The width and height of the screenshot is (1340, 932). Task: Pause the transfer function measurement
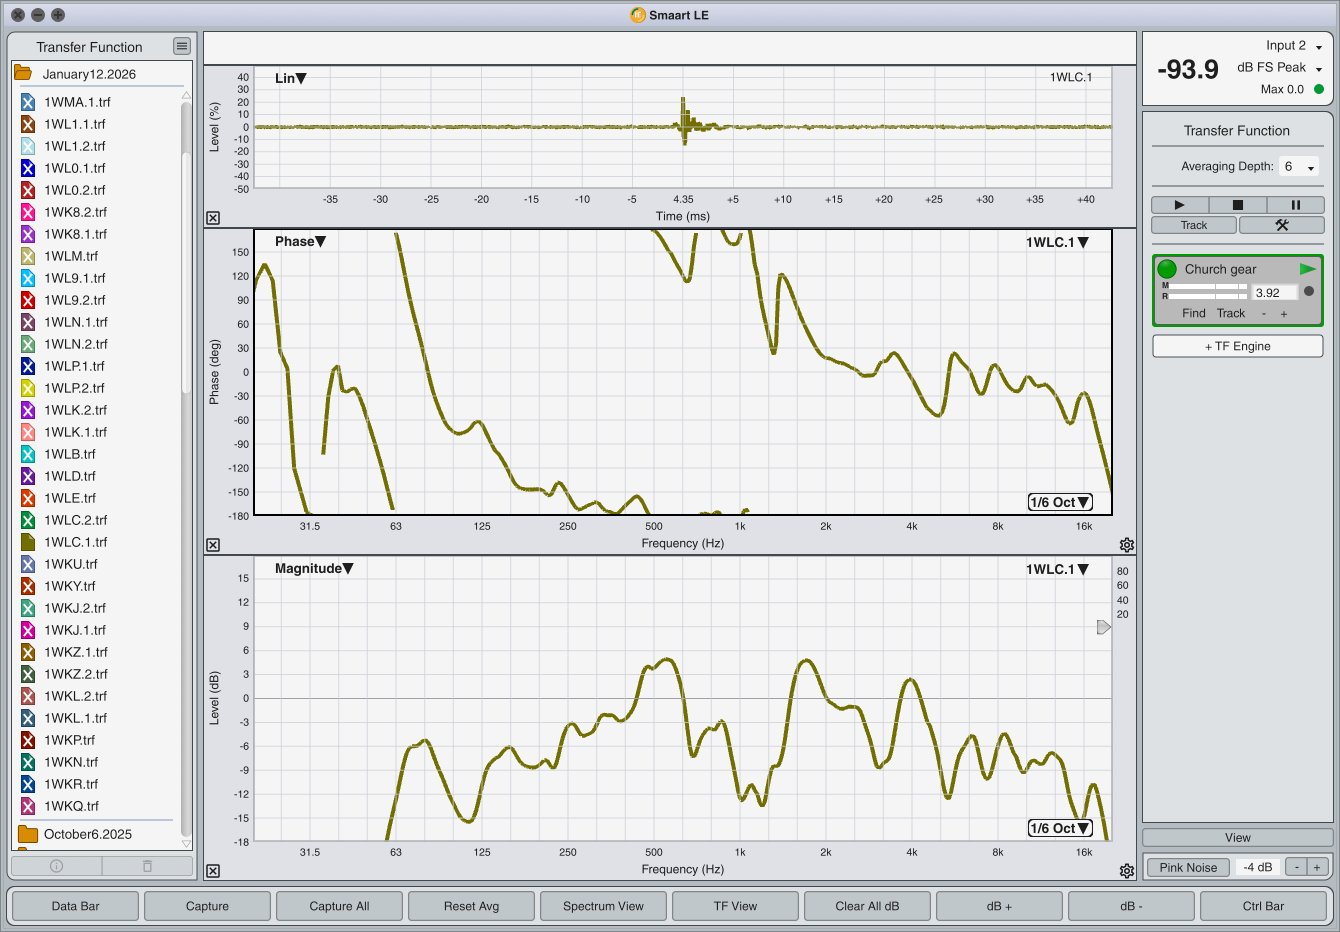pos(1295,204)
